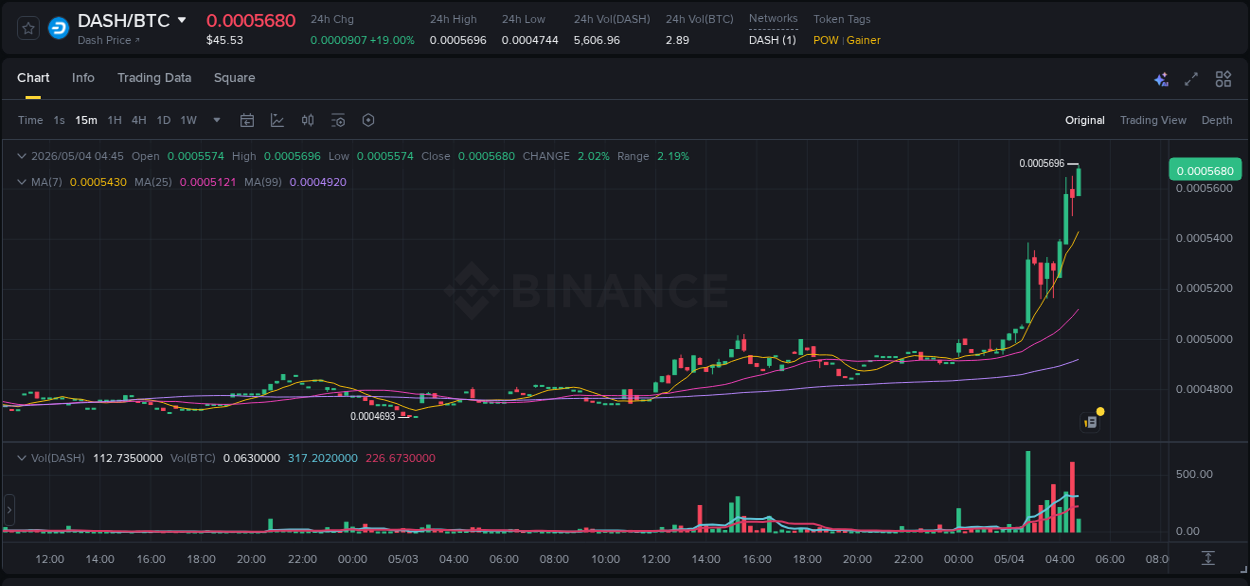
Task: Expand the left side panel arrow
Action: (9, 510)
